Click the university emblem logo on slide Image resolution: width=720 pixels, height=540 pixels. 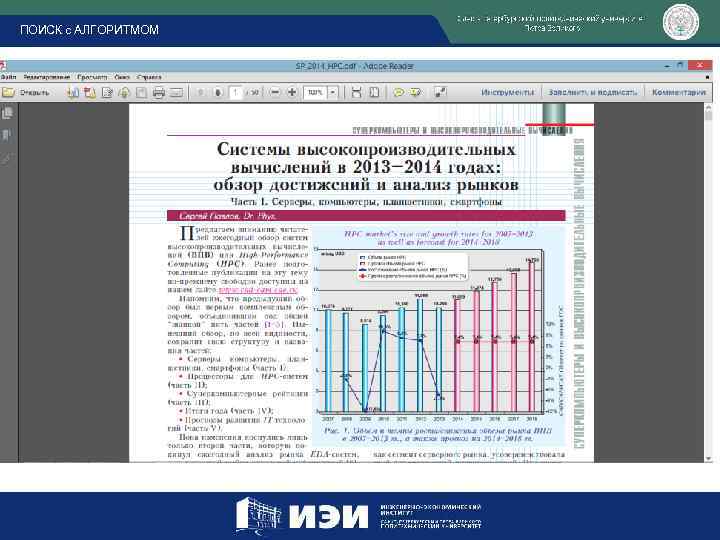[x=681, y=22]
